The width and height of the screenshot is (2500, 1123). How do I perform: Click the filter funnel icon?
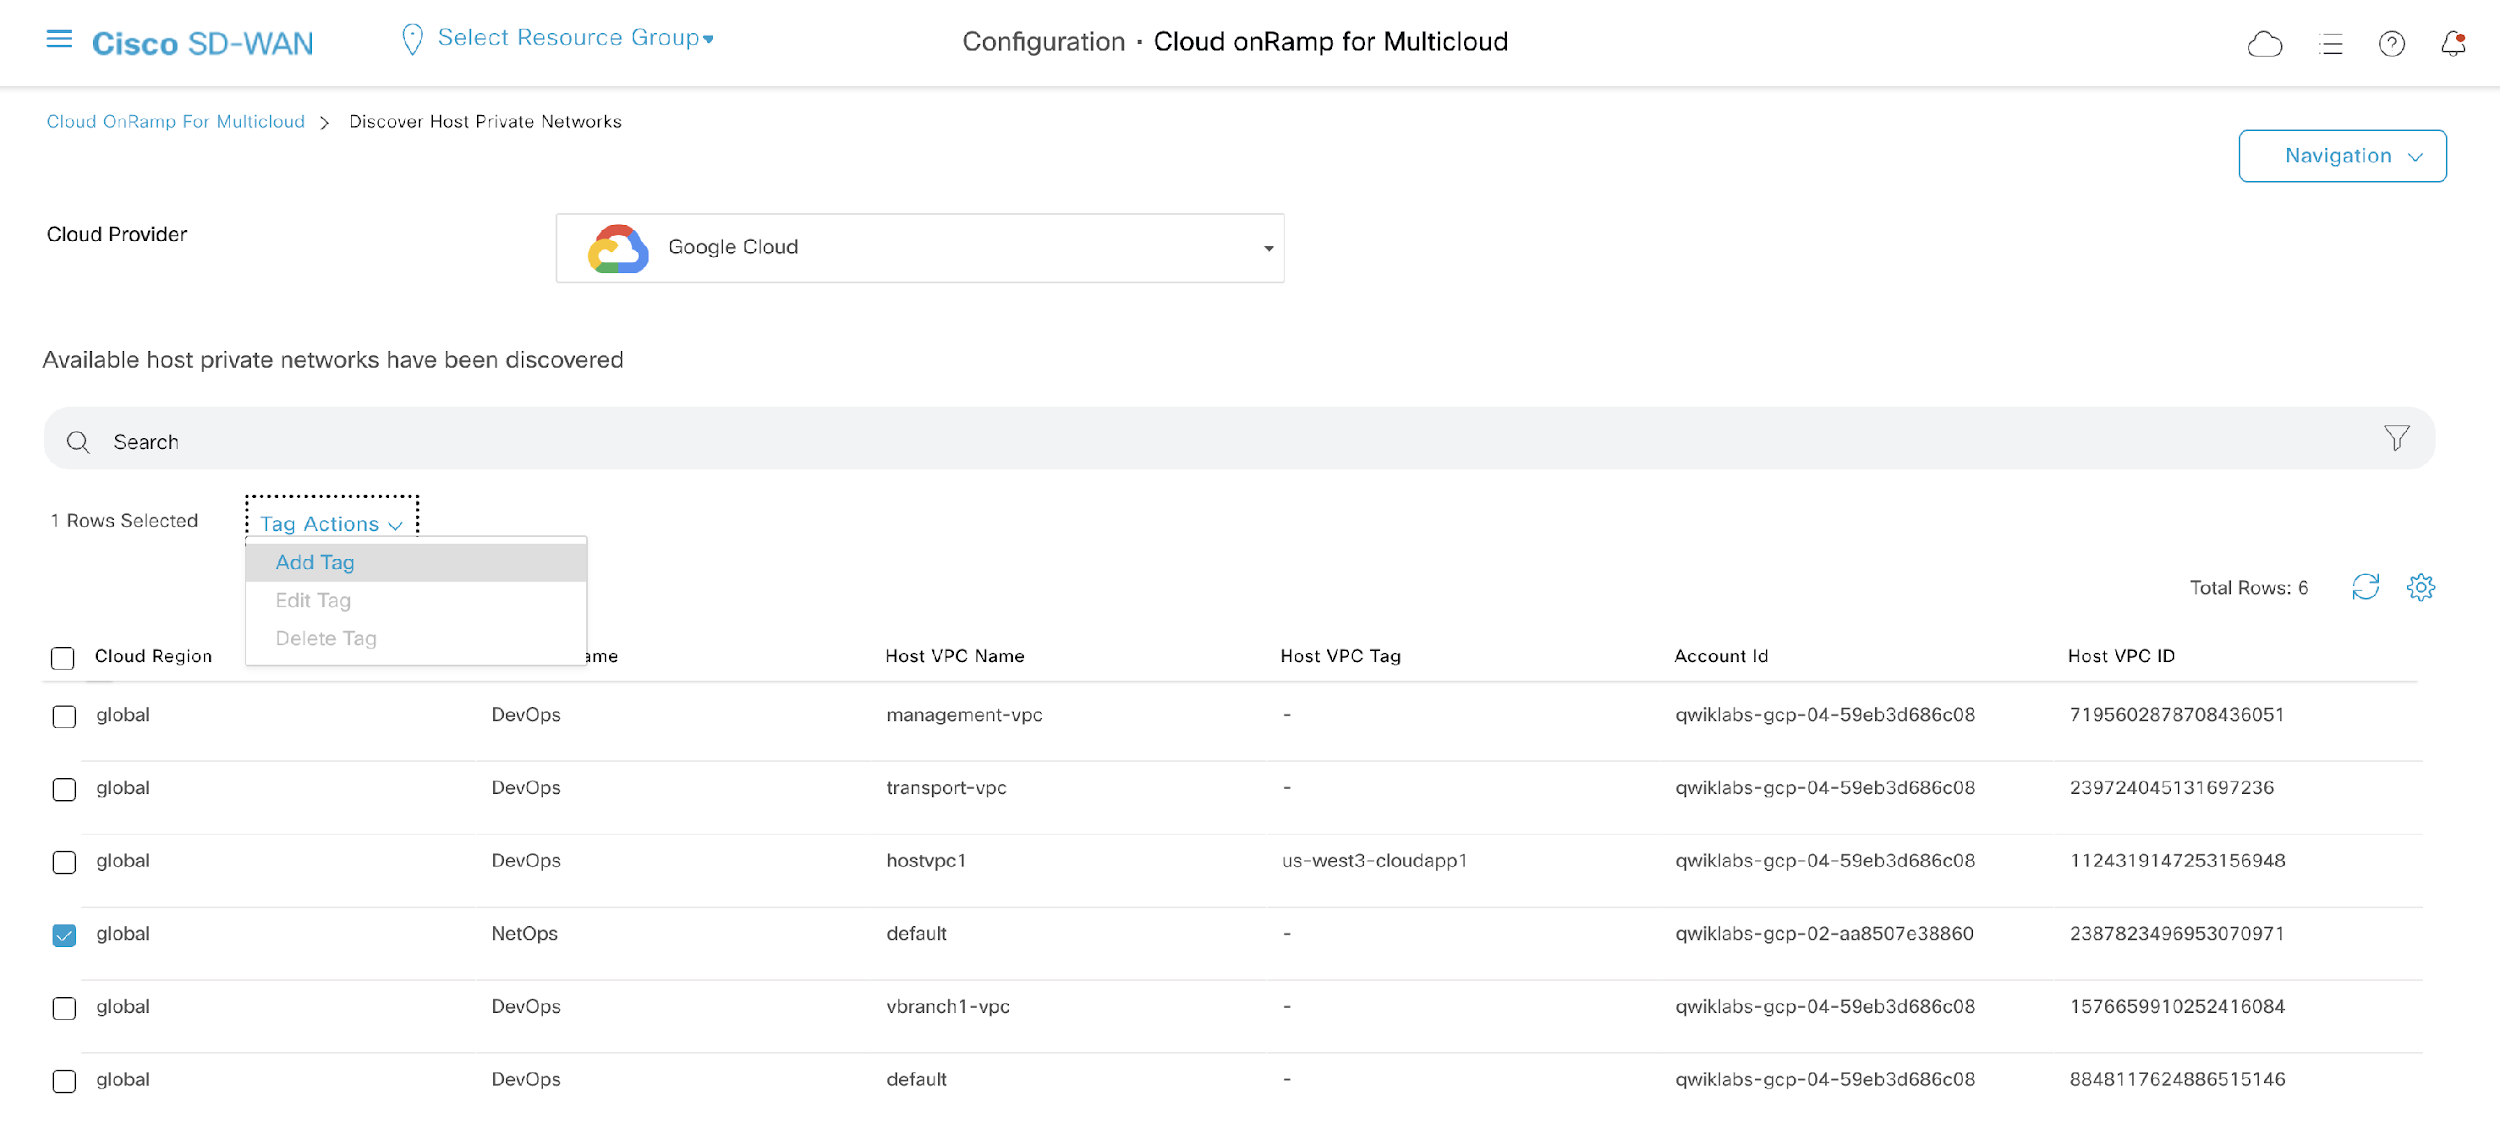point(2396,438)
